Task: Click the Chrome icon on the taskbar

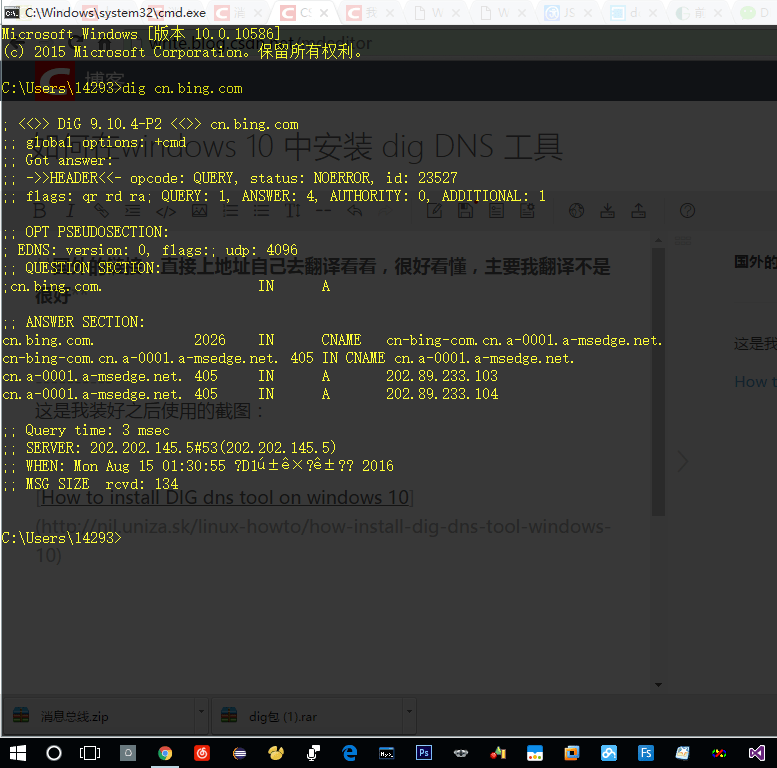Action: click(165, 753)
